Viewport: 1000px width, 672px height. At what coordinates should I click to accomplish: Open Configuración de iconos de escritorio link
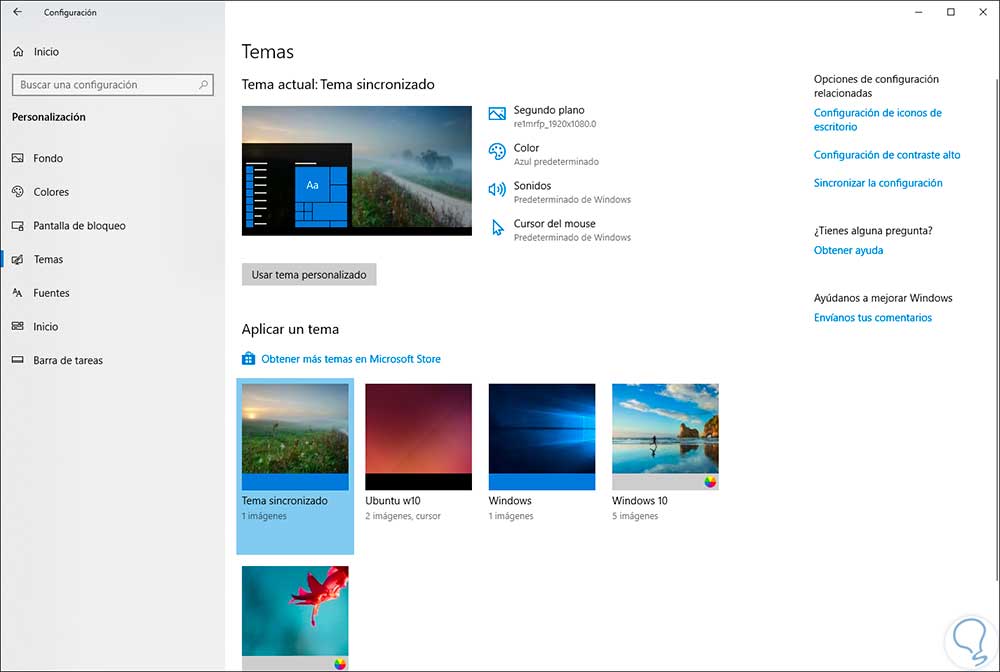878,120
